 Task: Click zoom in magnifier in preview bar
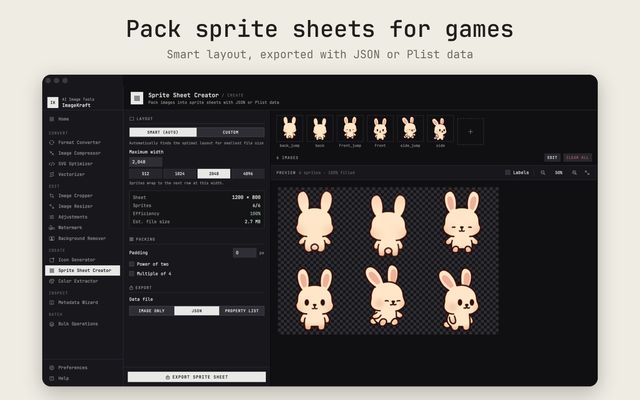[574, 173]
